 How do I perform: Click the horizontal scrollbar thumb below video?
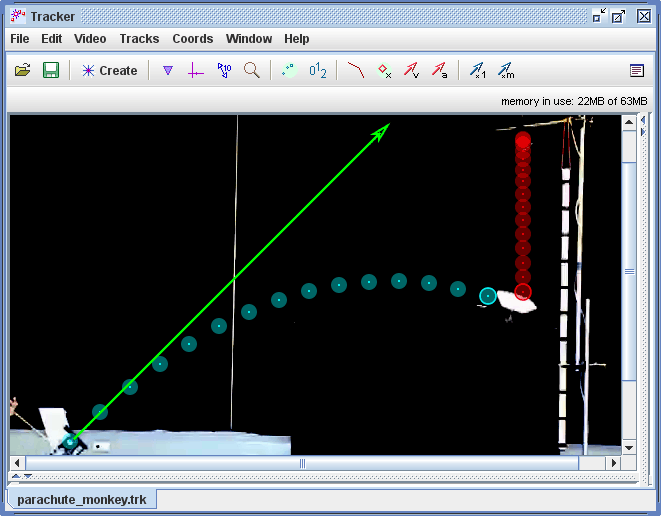click(x=303, y=463)
